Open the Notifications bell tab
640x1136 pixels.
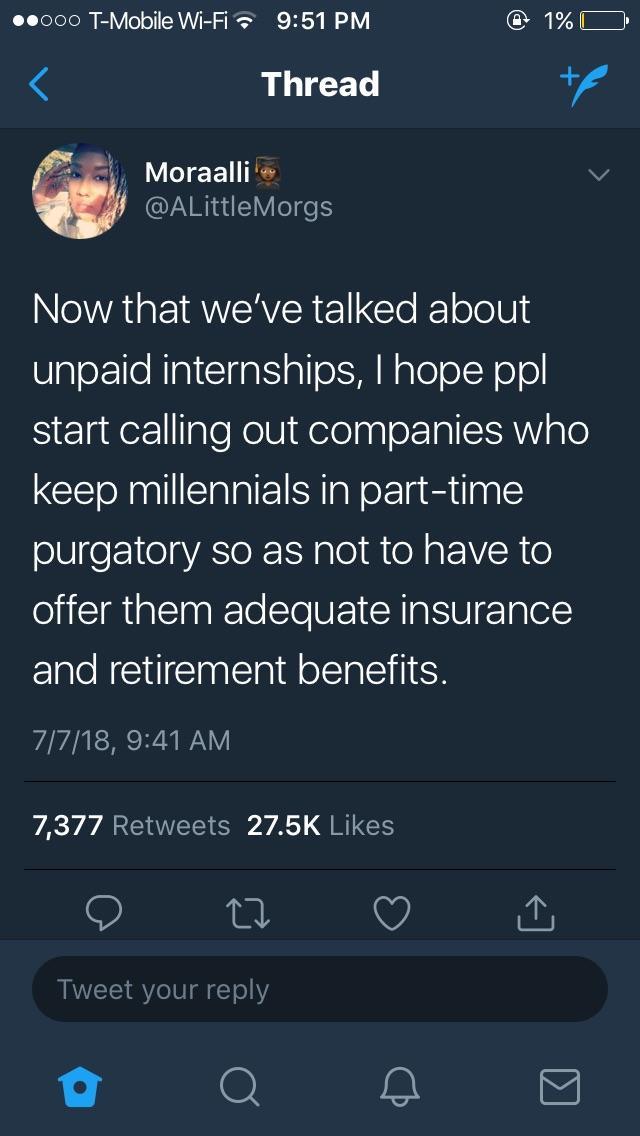tap(399, 1085)
